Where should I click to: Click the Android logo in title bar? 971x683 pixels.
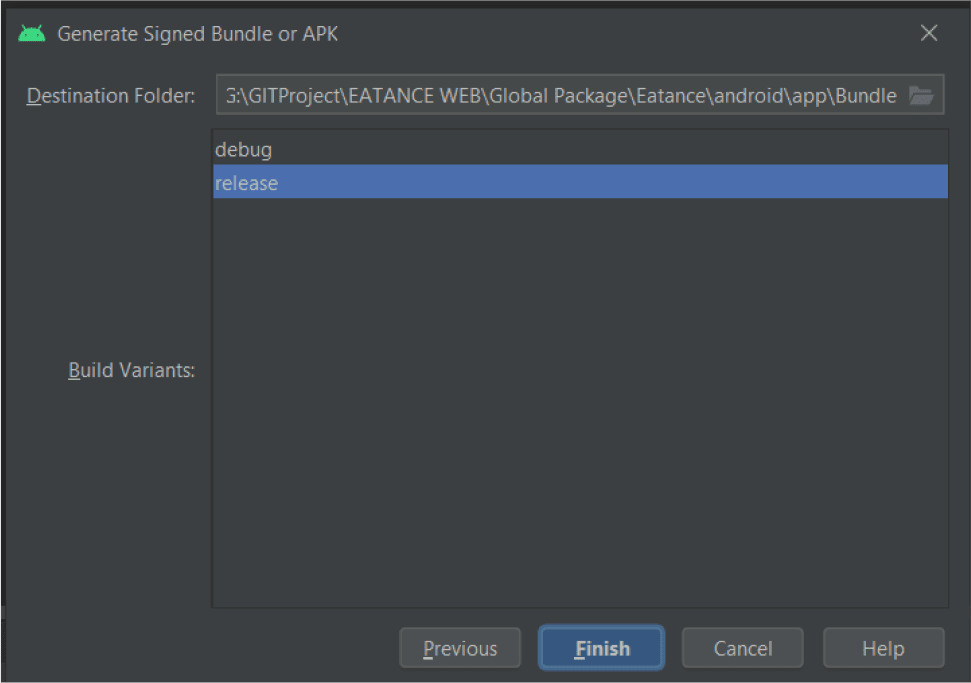point(32,34)
